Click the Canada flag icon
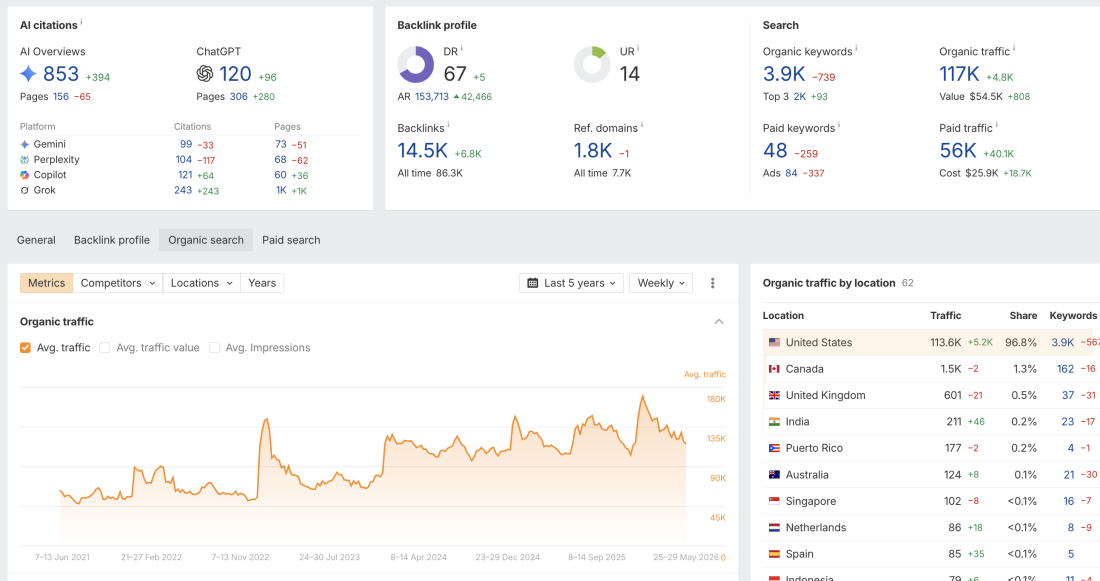The image size is (1100, 581). 774,369
